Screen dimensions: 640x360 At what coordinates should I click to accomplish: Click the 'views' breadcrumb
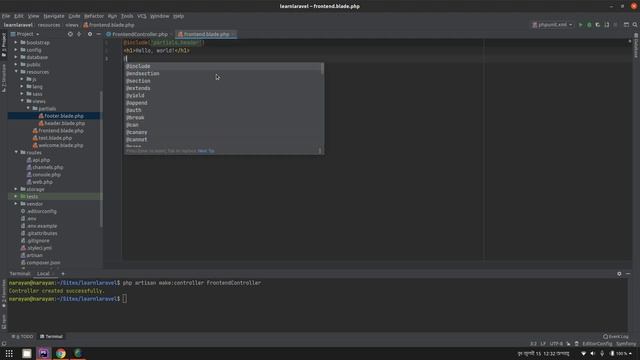(x=71, y=25)
